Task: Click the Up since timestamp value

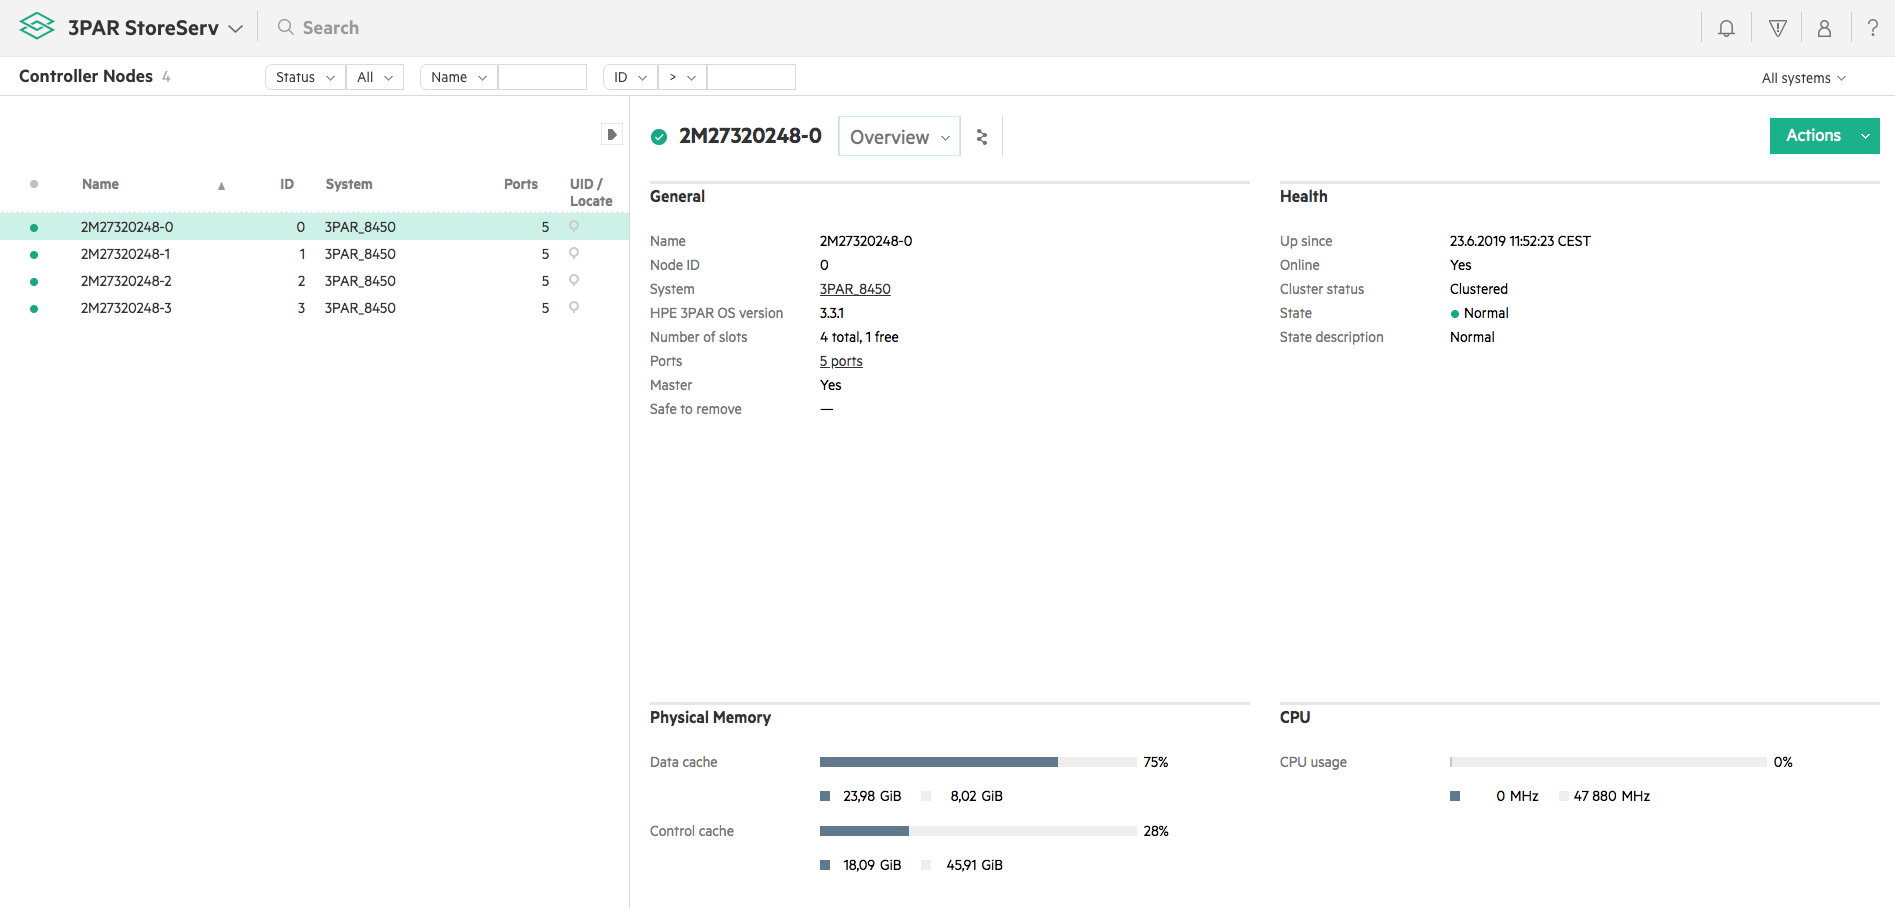Action: click(x=1520, y=241)
